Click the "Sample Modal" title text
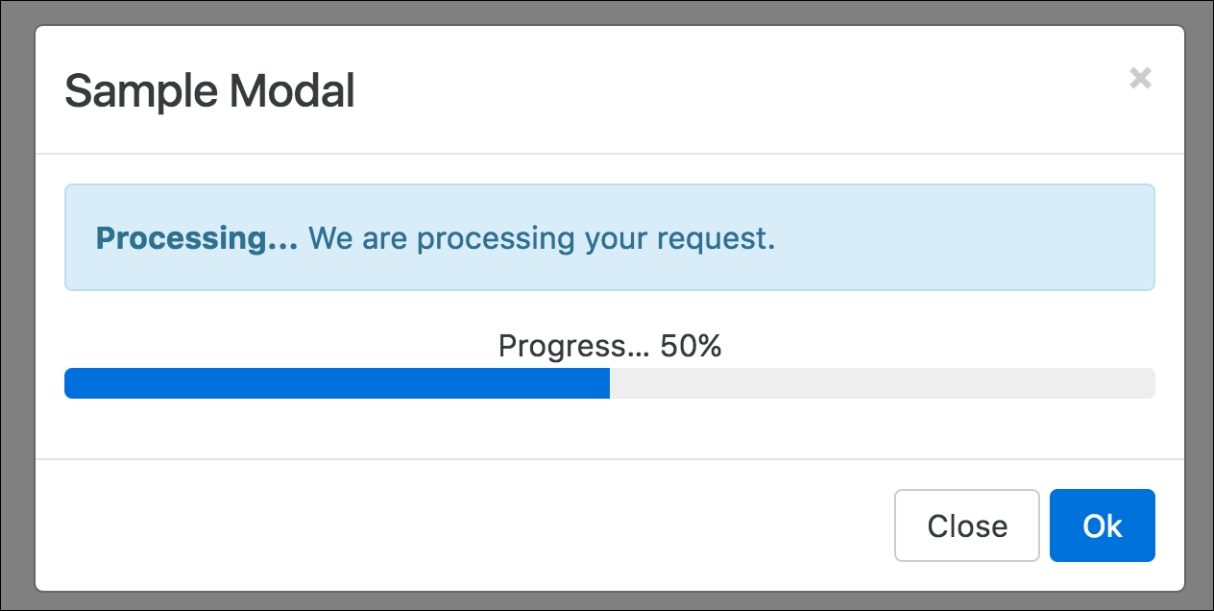 click(209, 92)
